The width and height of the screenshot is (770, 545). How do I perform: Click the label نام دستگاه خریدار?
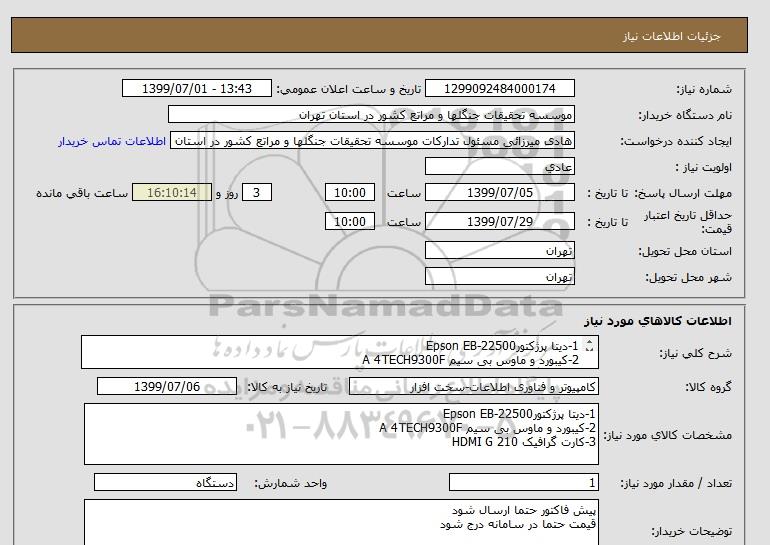click(685, 115)
